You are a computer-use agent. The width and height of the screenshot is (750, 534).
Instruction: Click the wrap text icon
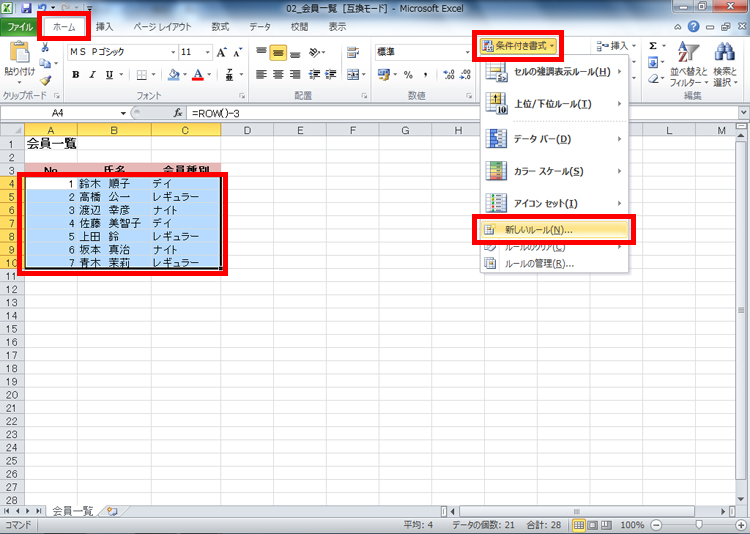point(353,52)
